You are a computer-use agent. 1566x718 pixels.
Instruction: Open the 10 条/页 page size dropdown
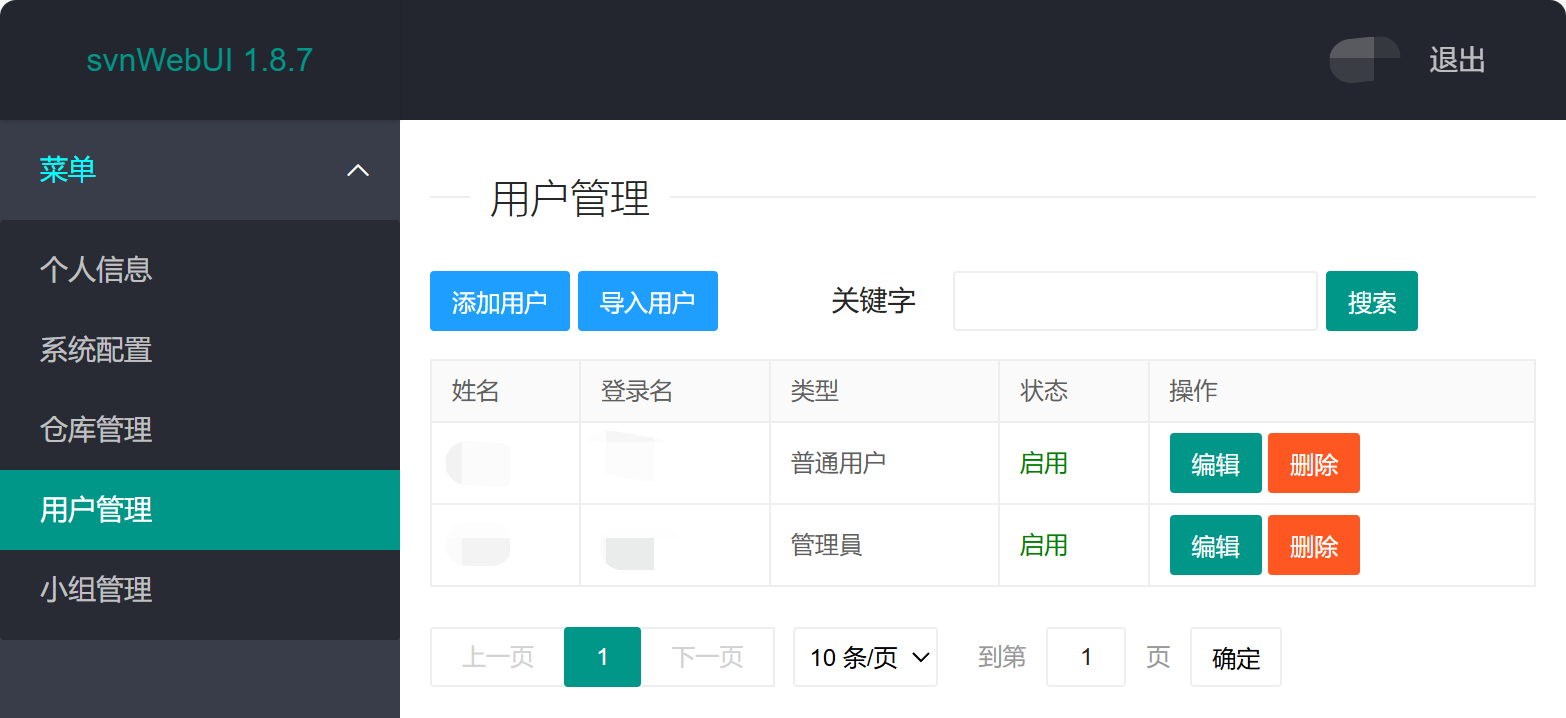[x=865, y=657]
